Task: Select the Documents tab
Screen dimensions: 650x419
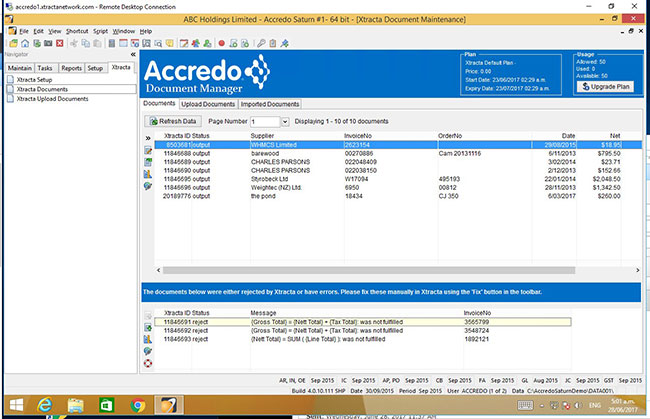Action: tap(159, 103)
